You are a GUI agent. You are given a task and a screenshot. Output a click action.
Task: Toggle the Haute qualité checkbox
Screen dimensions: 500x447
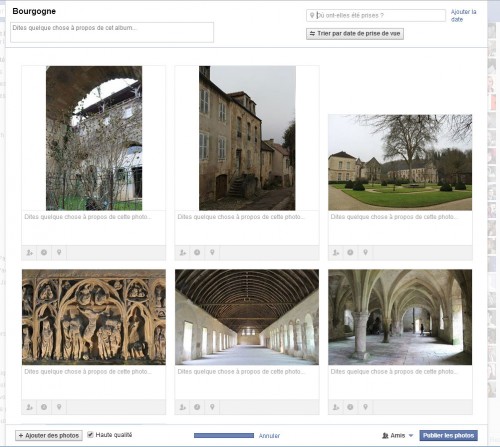pos(90,435)
